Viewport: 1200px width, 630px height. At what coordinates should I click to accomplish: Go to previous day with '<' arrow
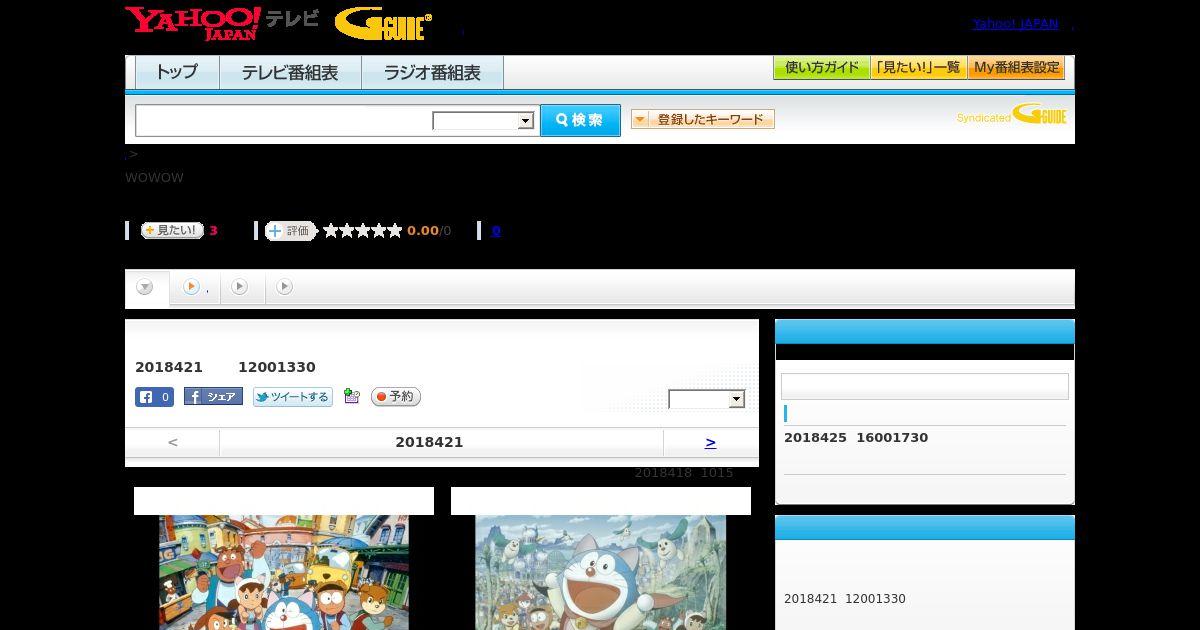click(x=173, y=442)
